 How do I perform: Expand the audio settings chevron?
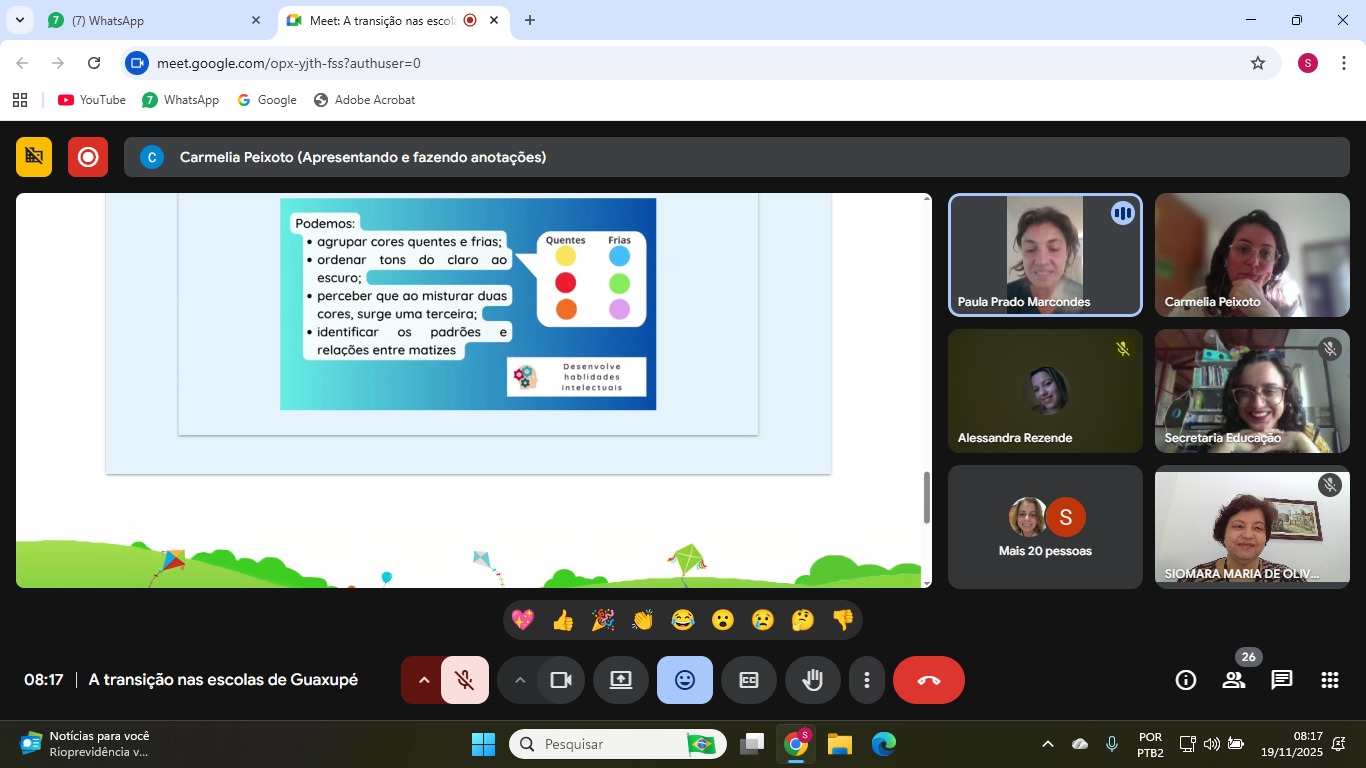point(423,680)
